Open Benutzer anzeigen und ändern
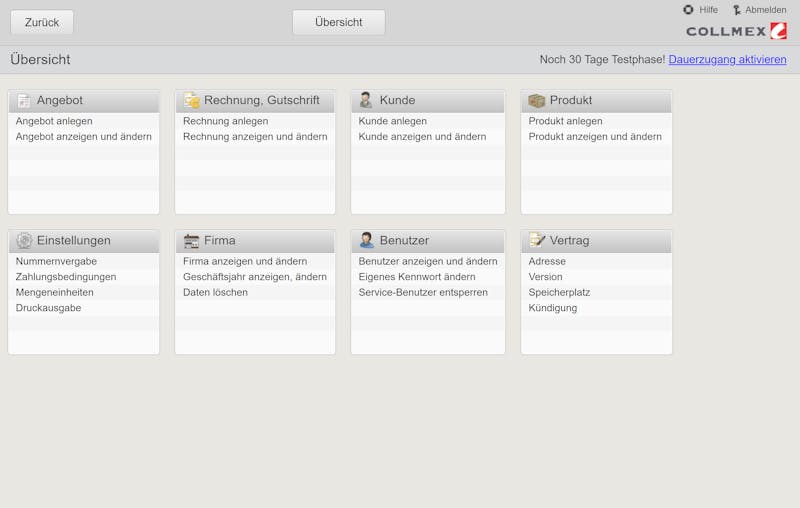This screenshot has height=508, width=800. tap(428, 261)
